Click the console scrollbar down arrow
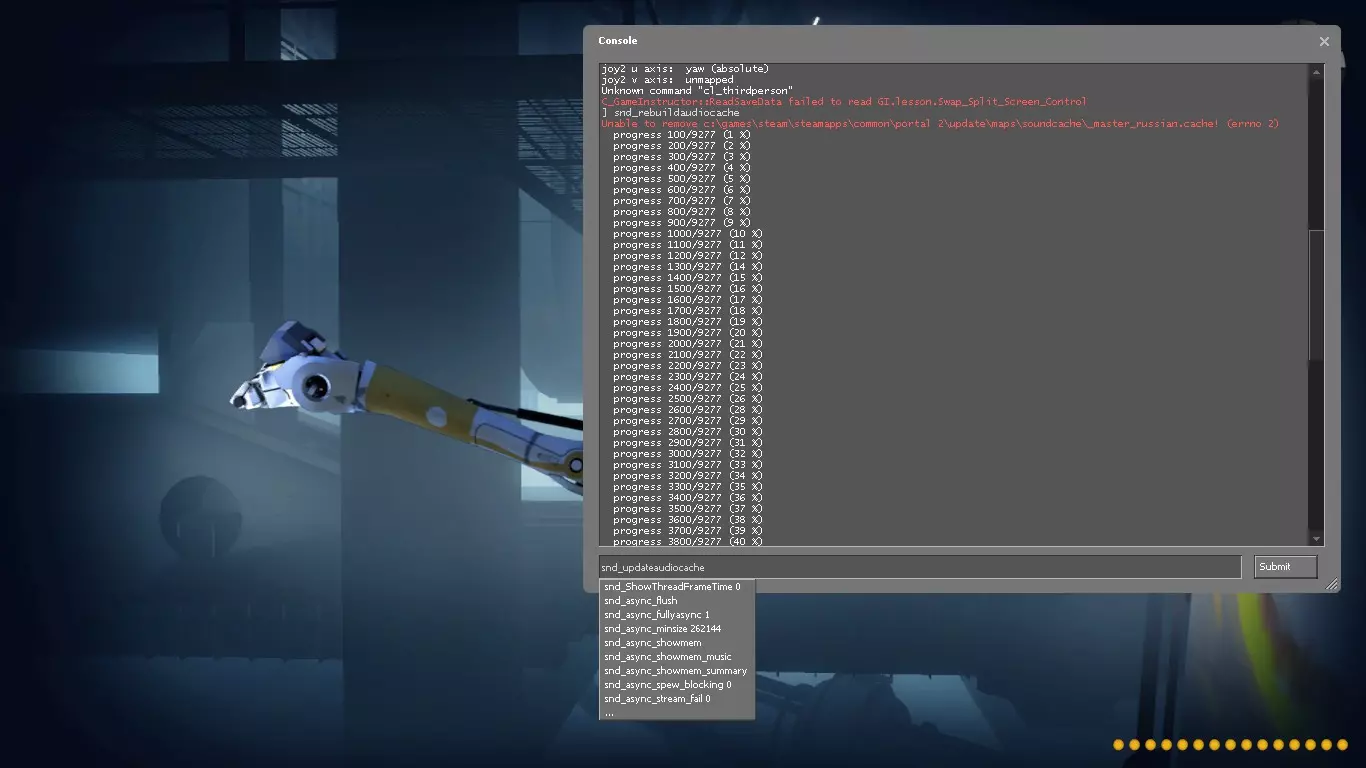Image resolution: width=1366 pixels, height=768 pixels. point(1316,539)
